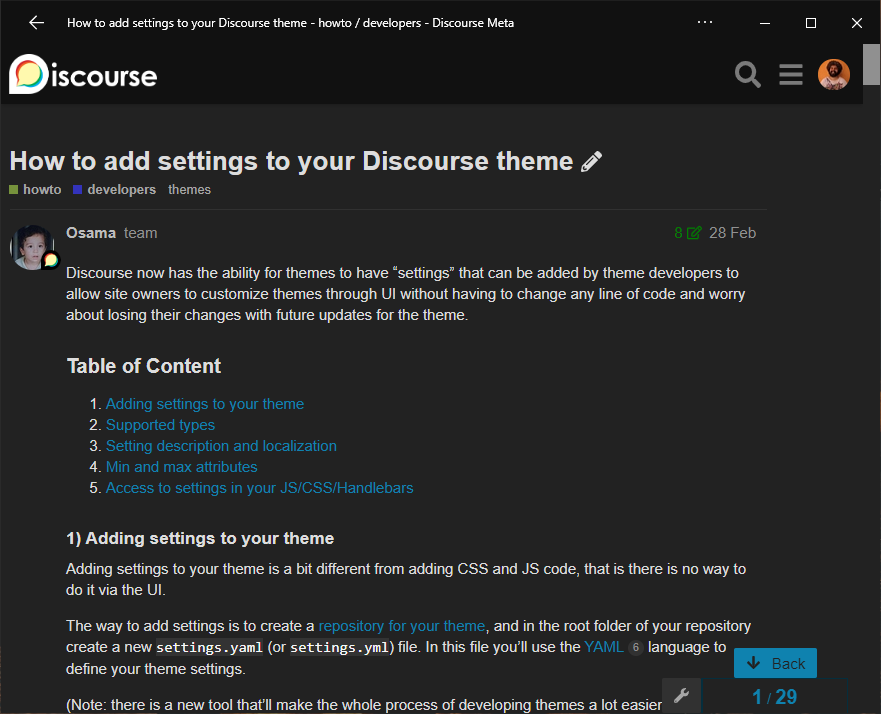Close the Discourse Meta window
The height and width of the screenshot is (714, 881).
tap(856, 23)
